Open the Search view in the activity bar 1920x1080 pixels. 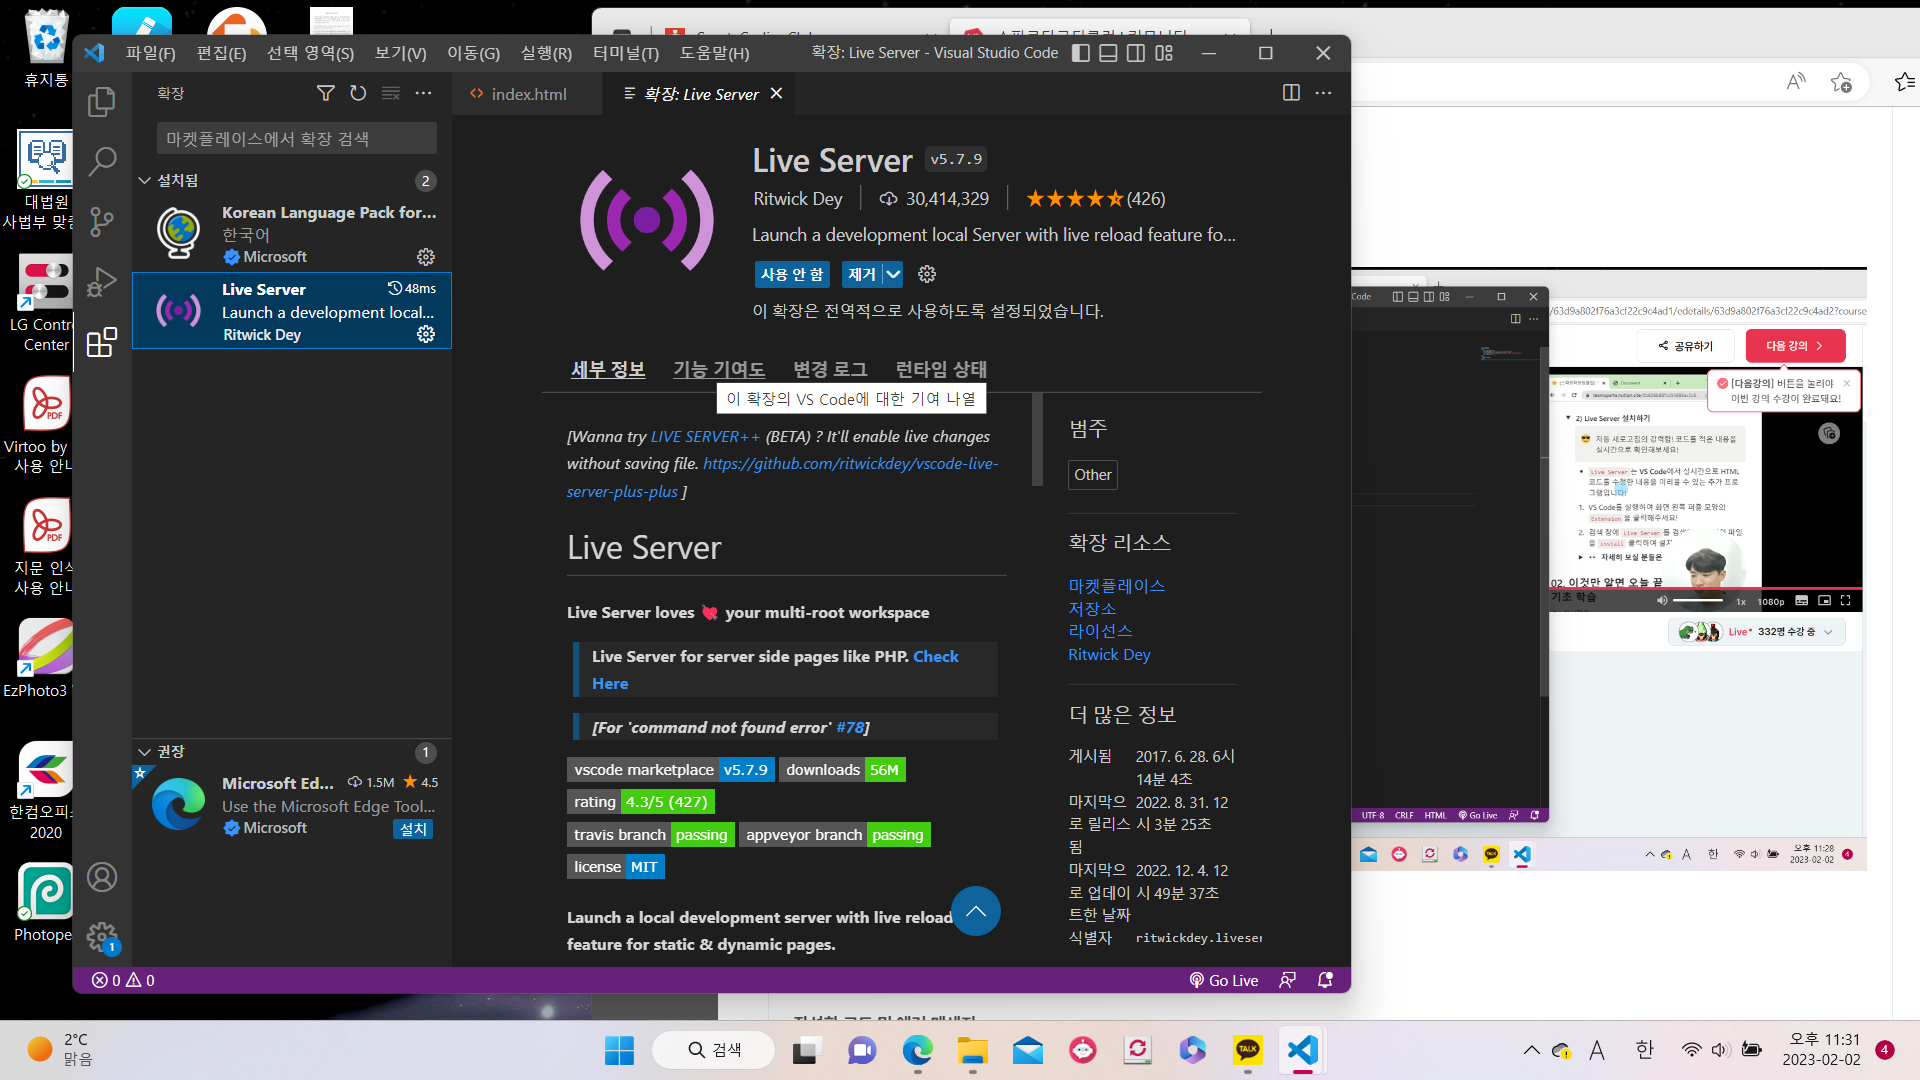pyautogui.click(x=102, y=161)
